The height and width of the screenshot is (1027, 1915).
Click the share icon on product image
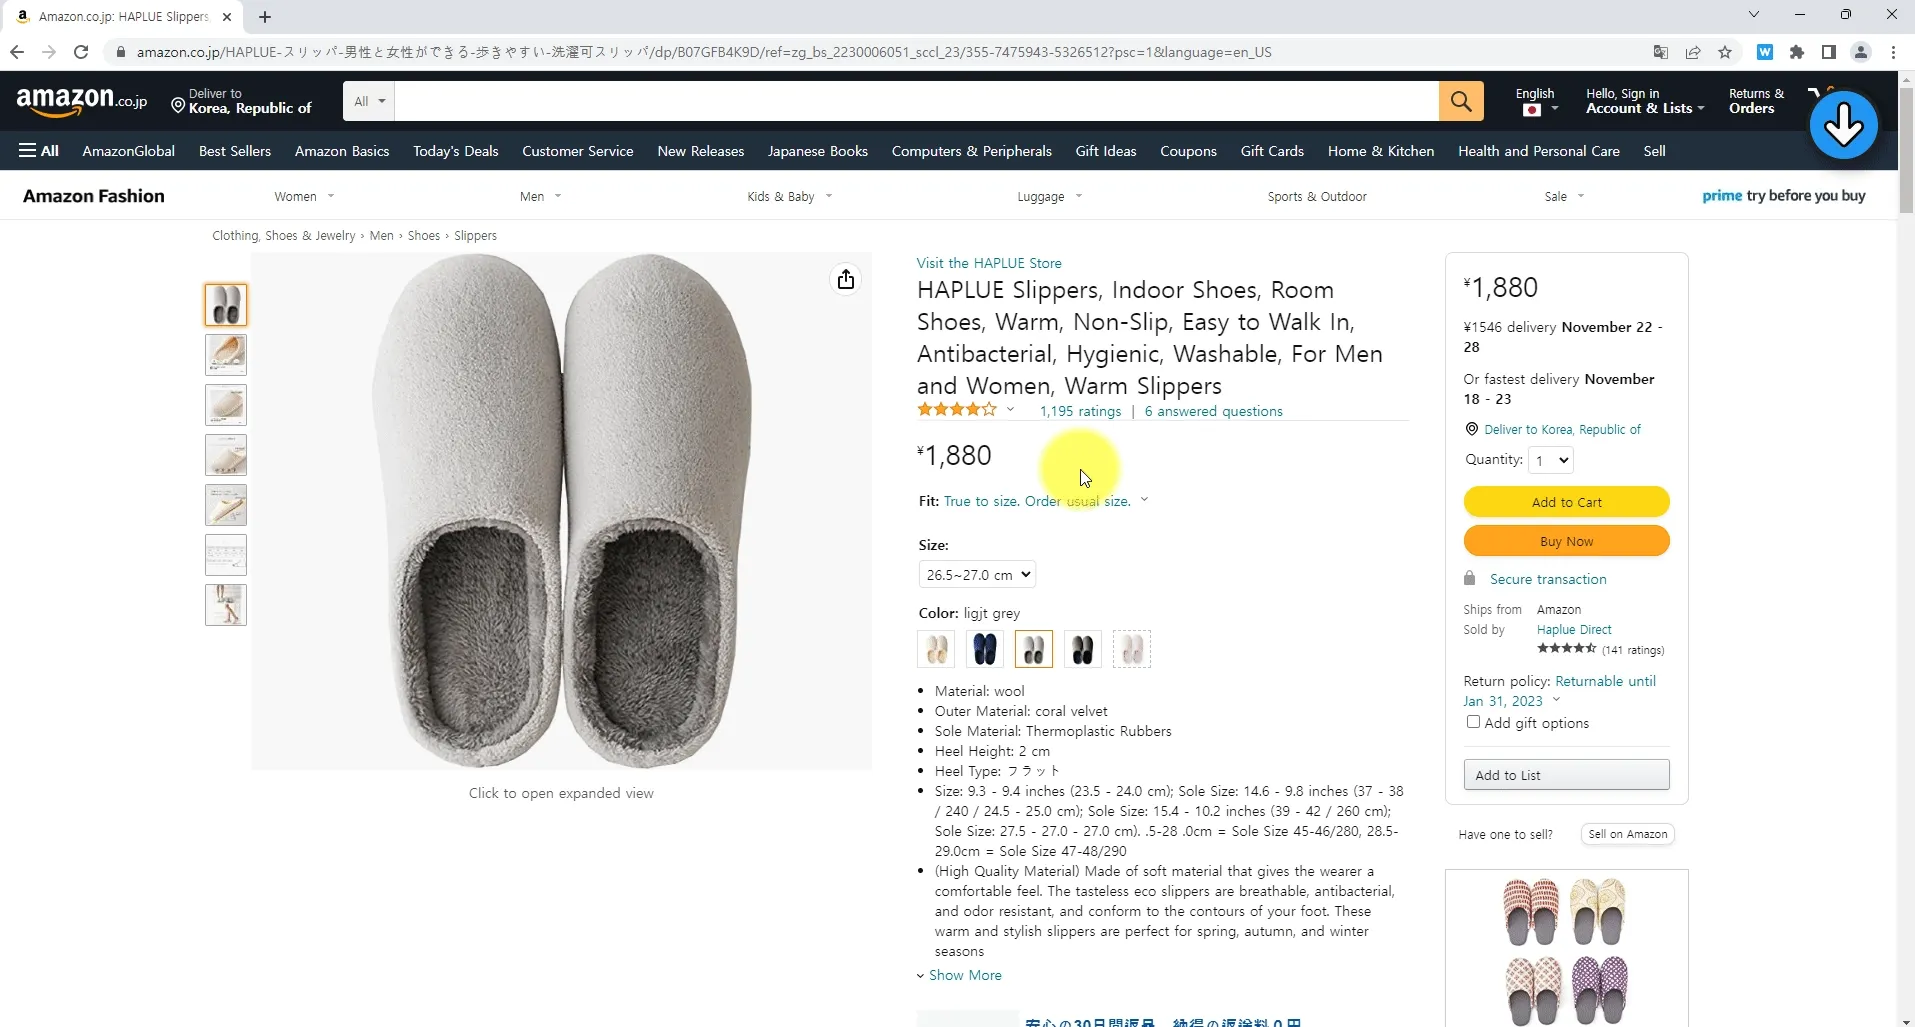point(846,280)
